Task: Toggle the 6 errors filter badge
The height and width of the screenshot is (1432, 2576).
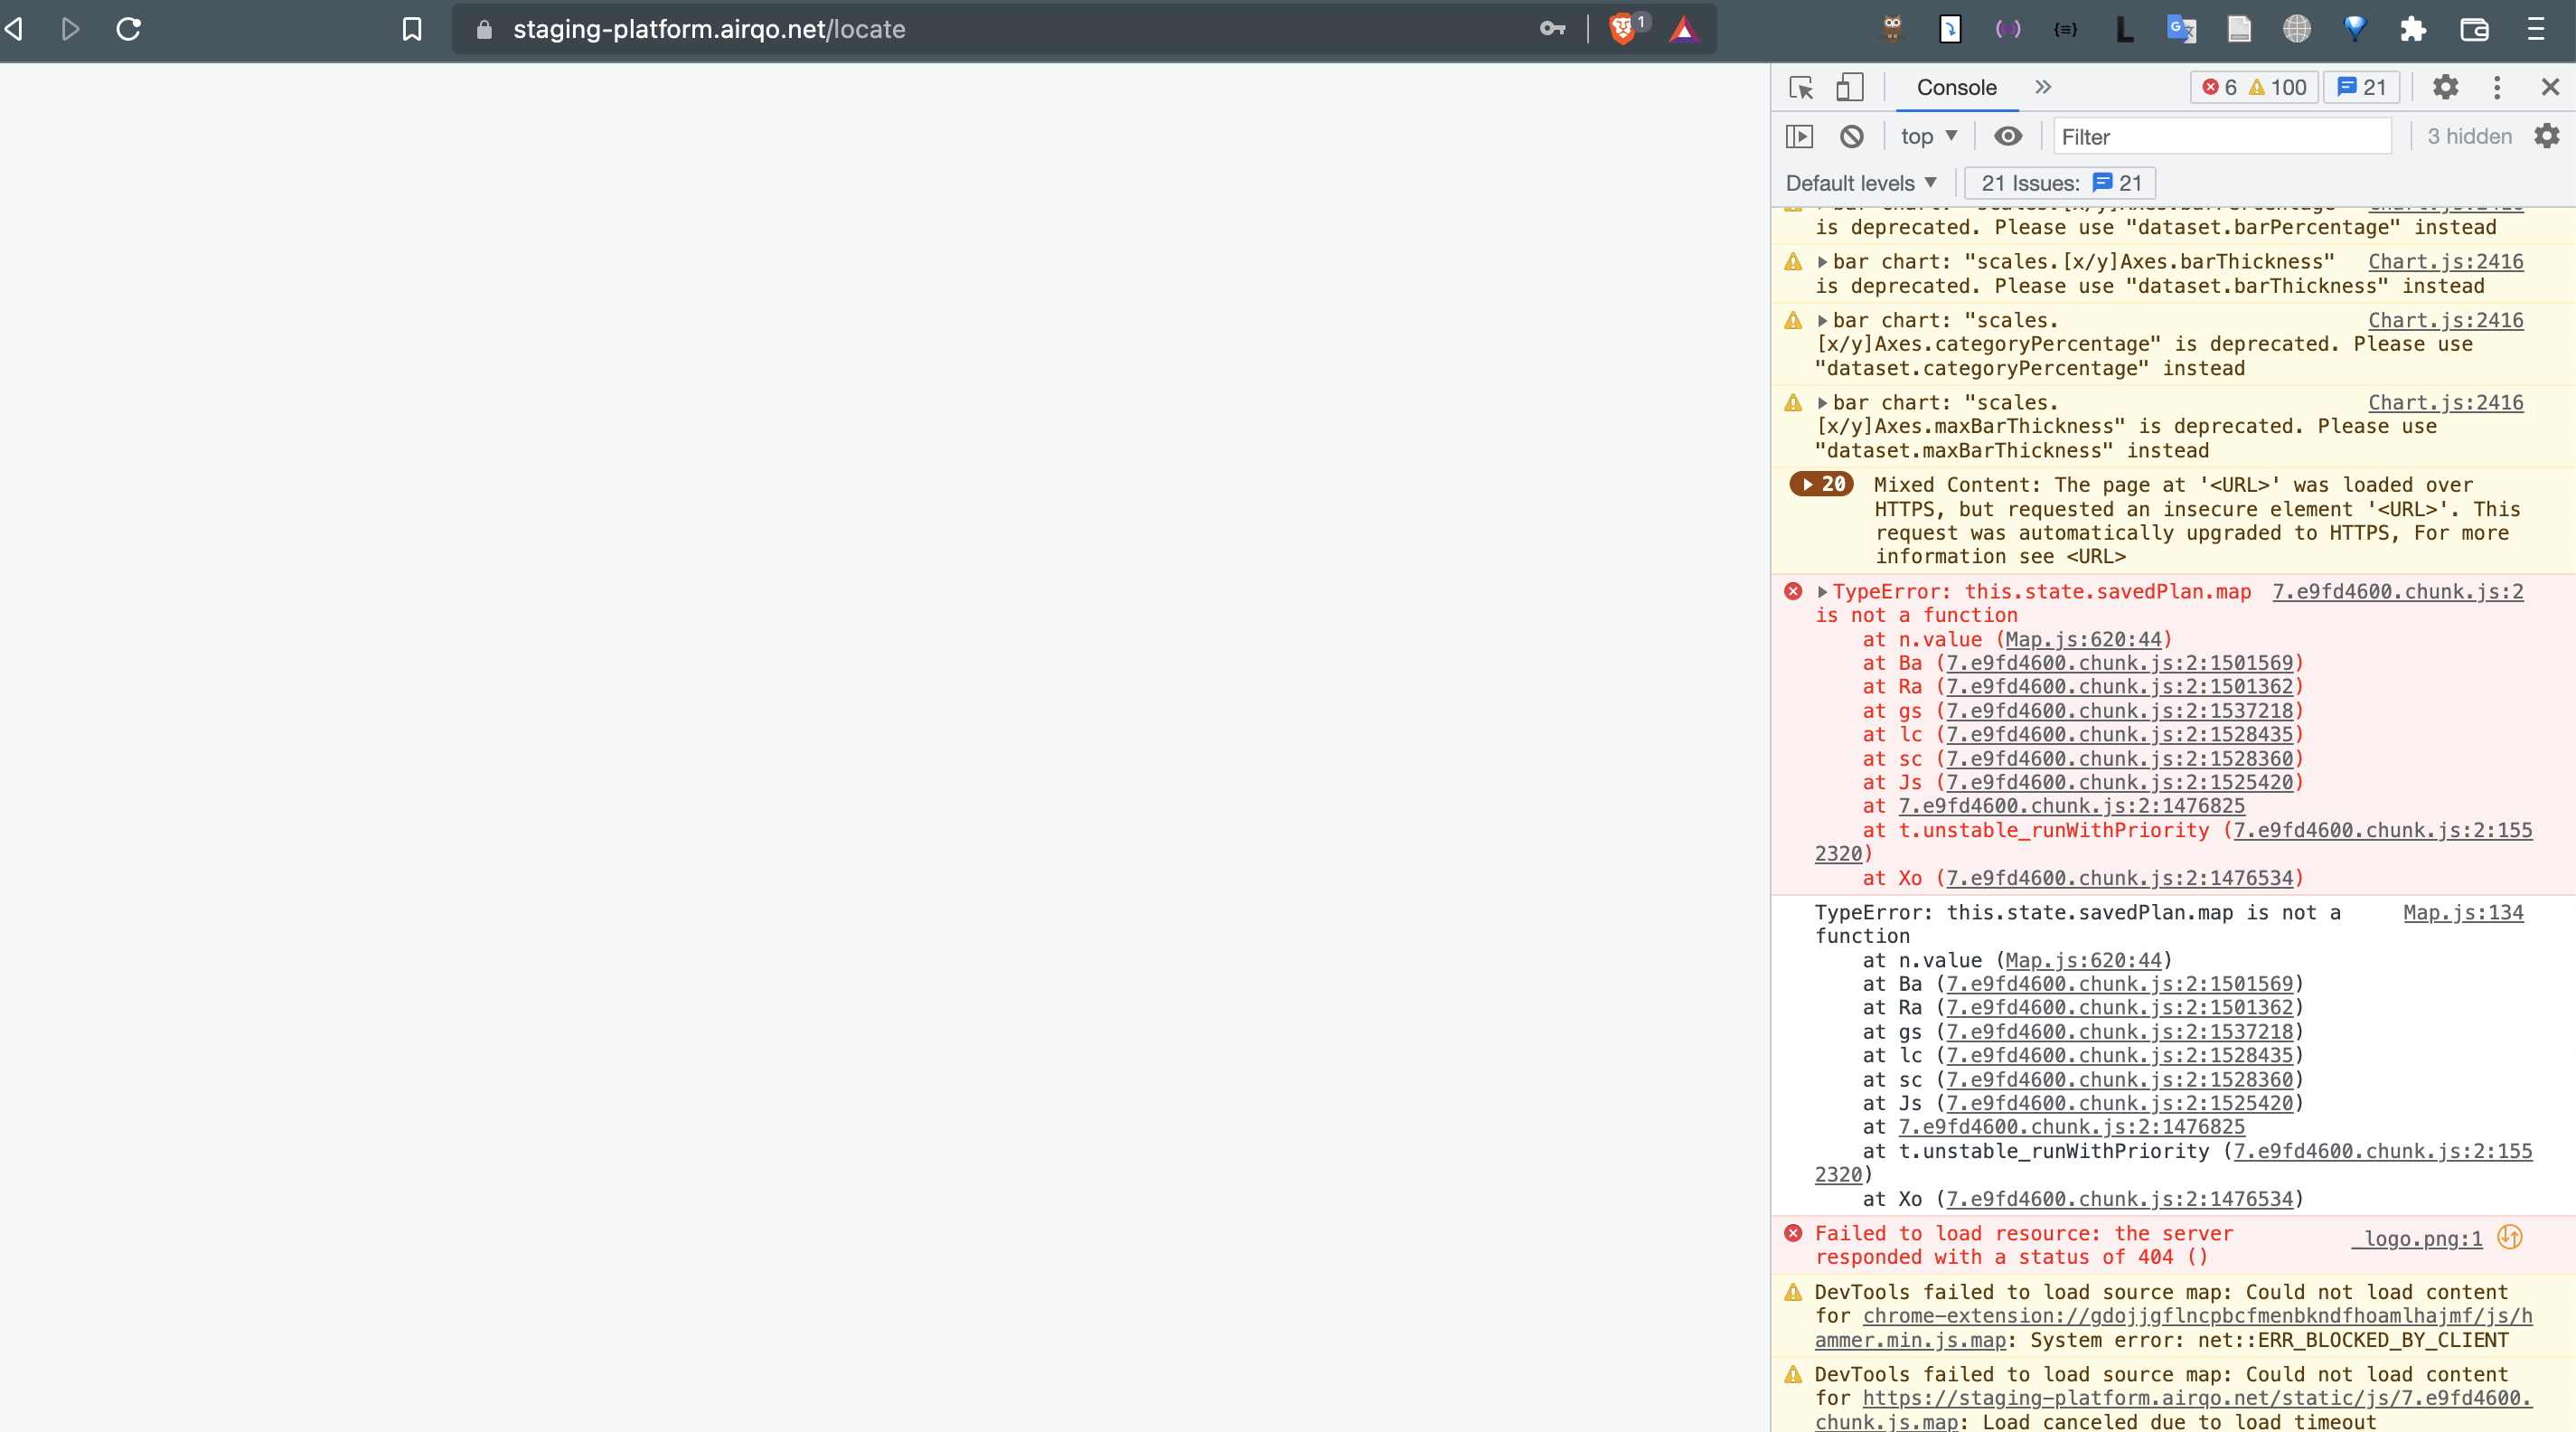Action: click(x=2220, y=87)
